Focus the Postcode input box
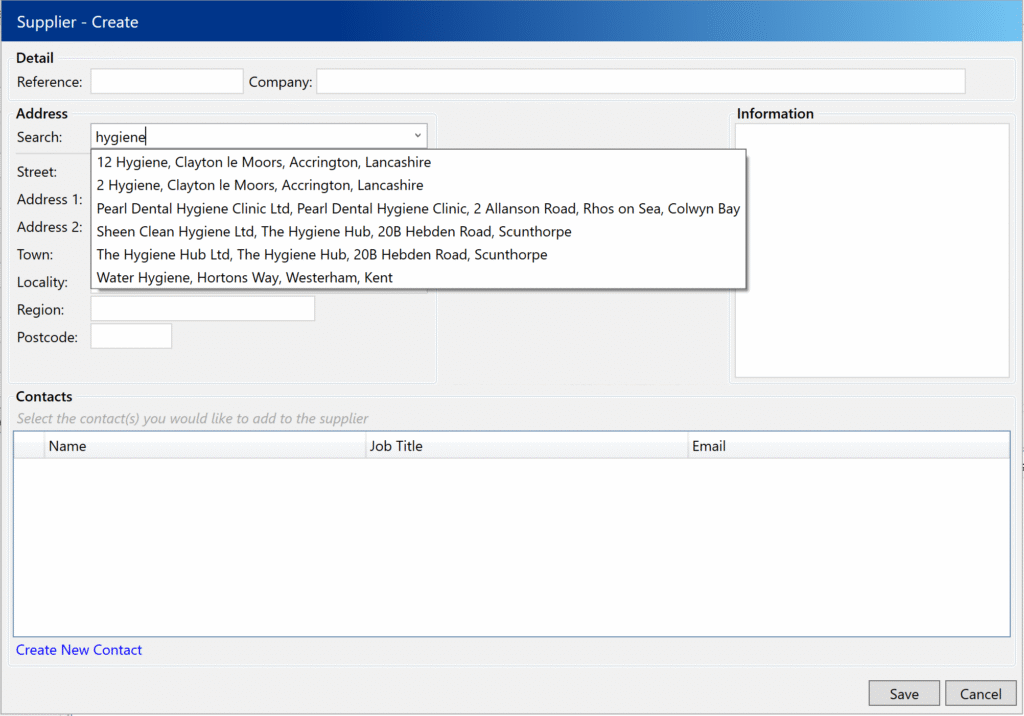 click(x=131, y=337)
